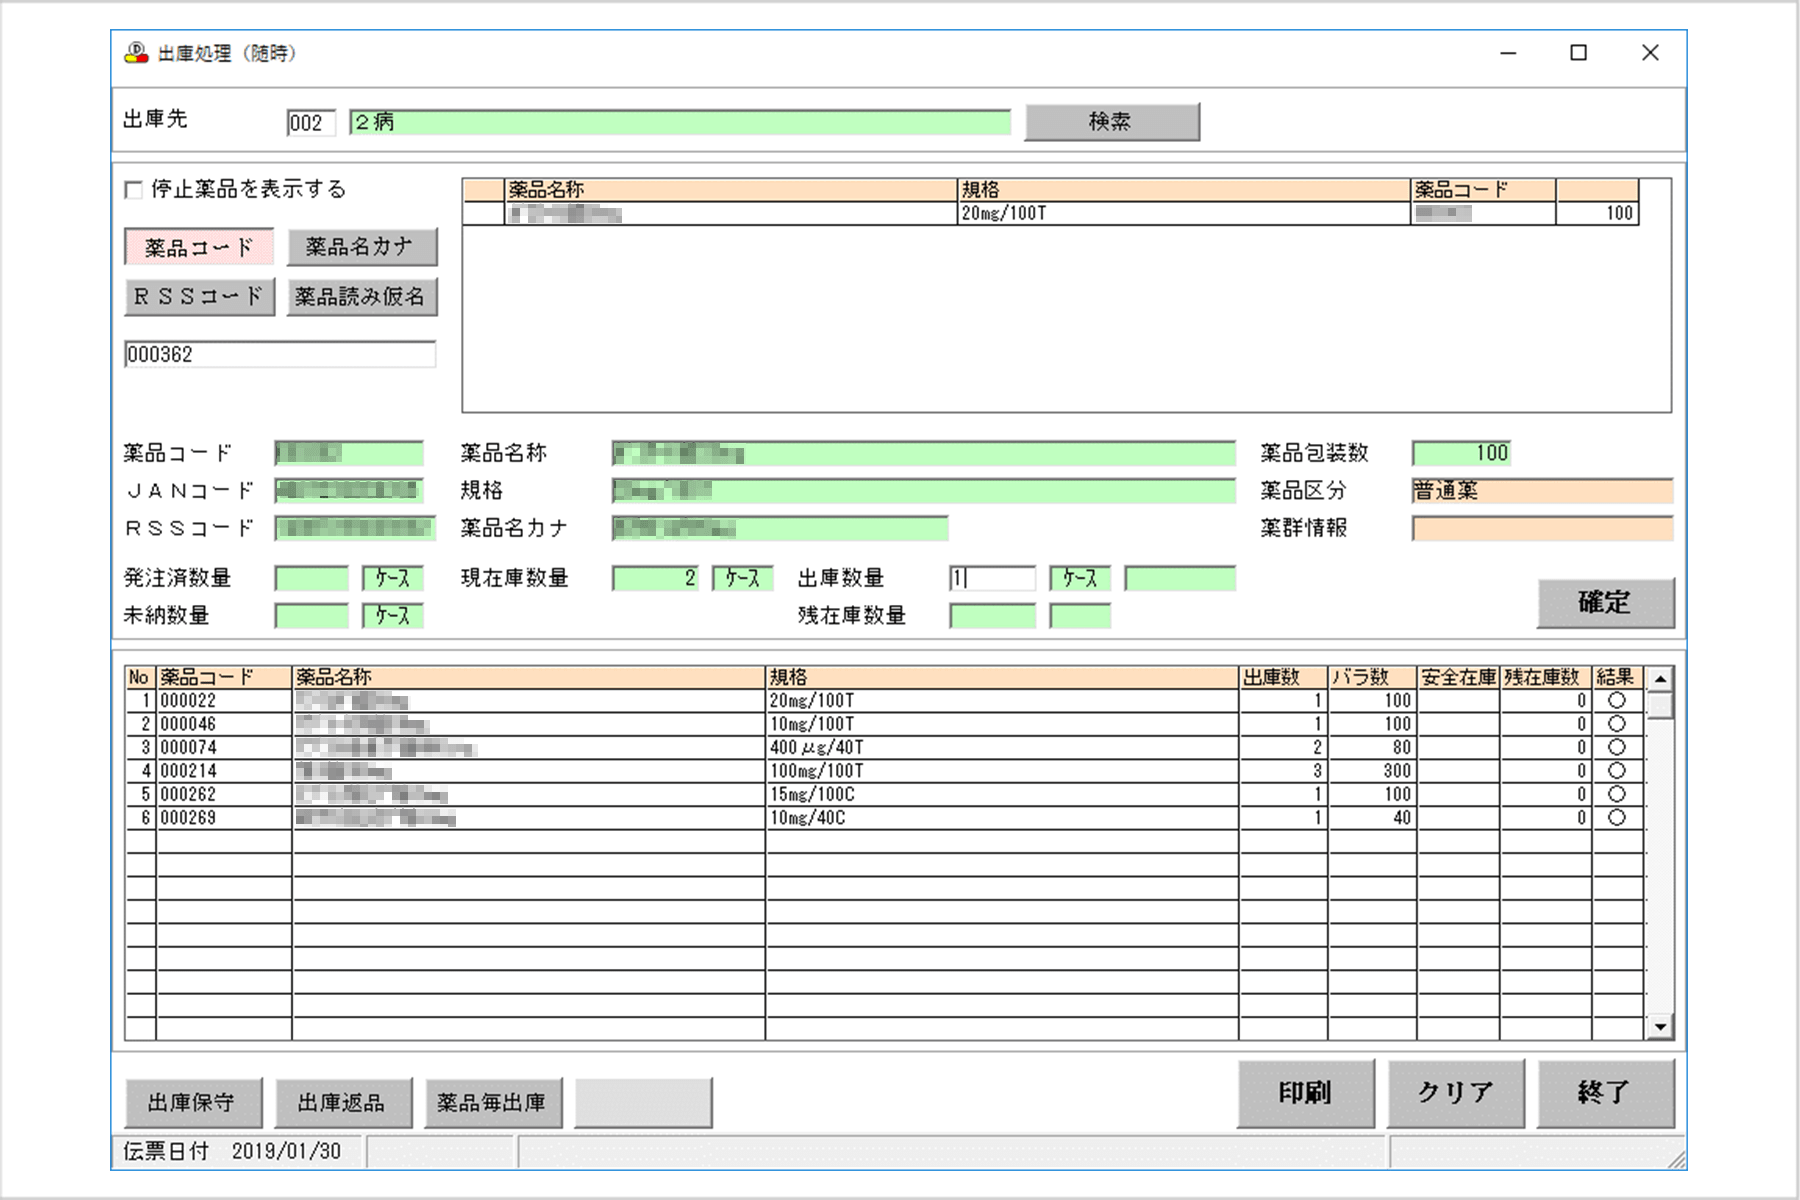Click the 未納数量 value field

tap(312, 616)
